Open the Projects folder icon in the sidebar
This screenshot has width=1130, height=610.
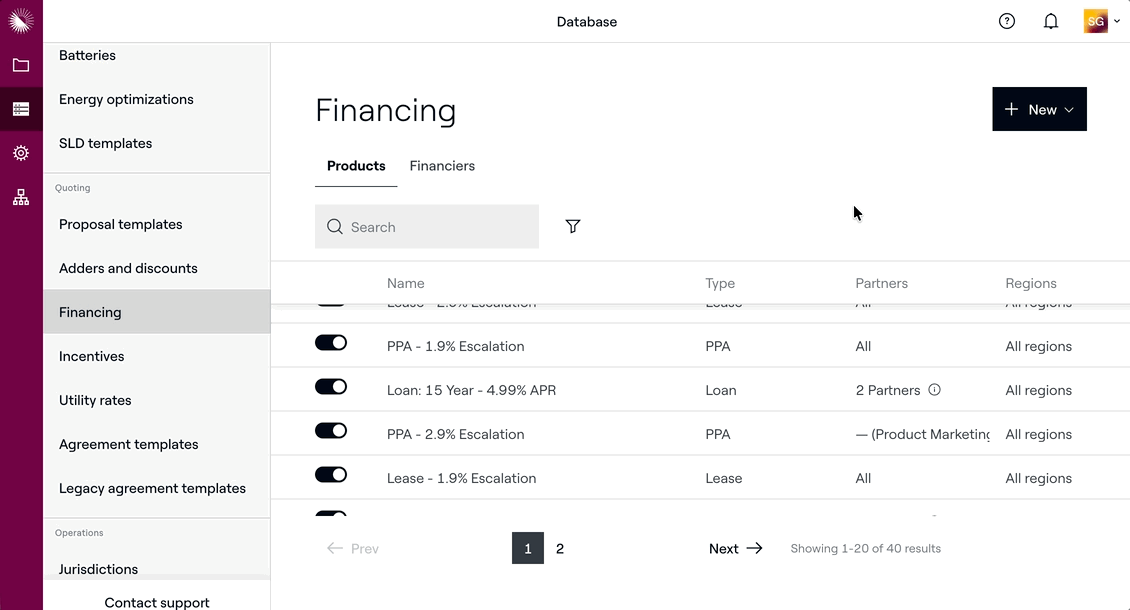[x=21, y=66]
